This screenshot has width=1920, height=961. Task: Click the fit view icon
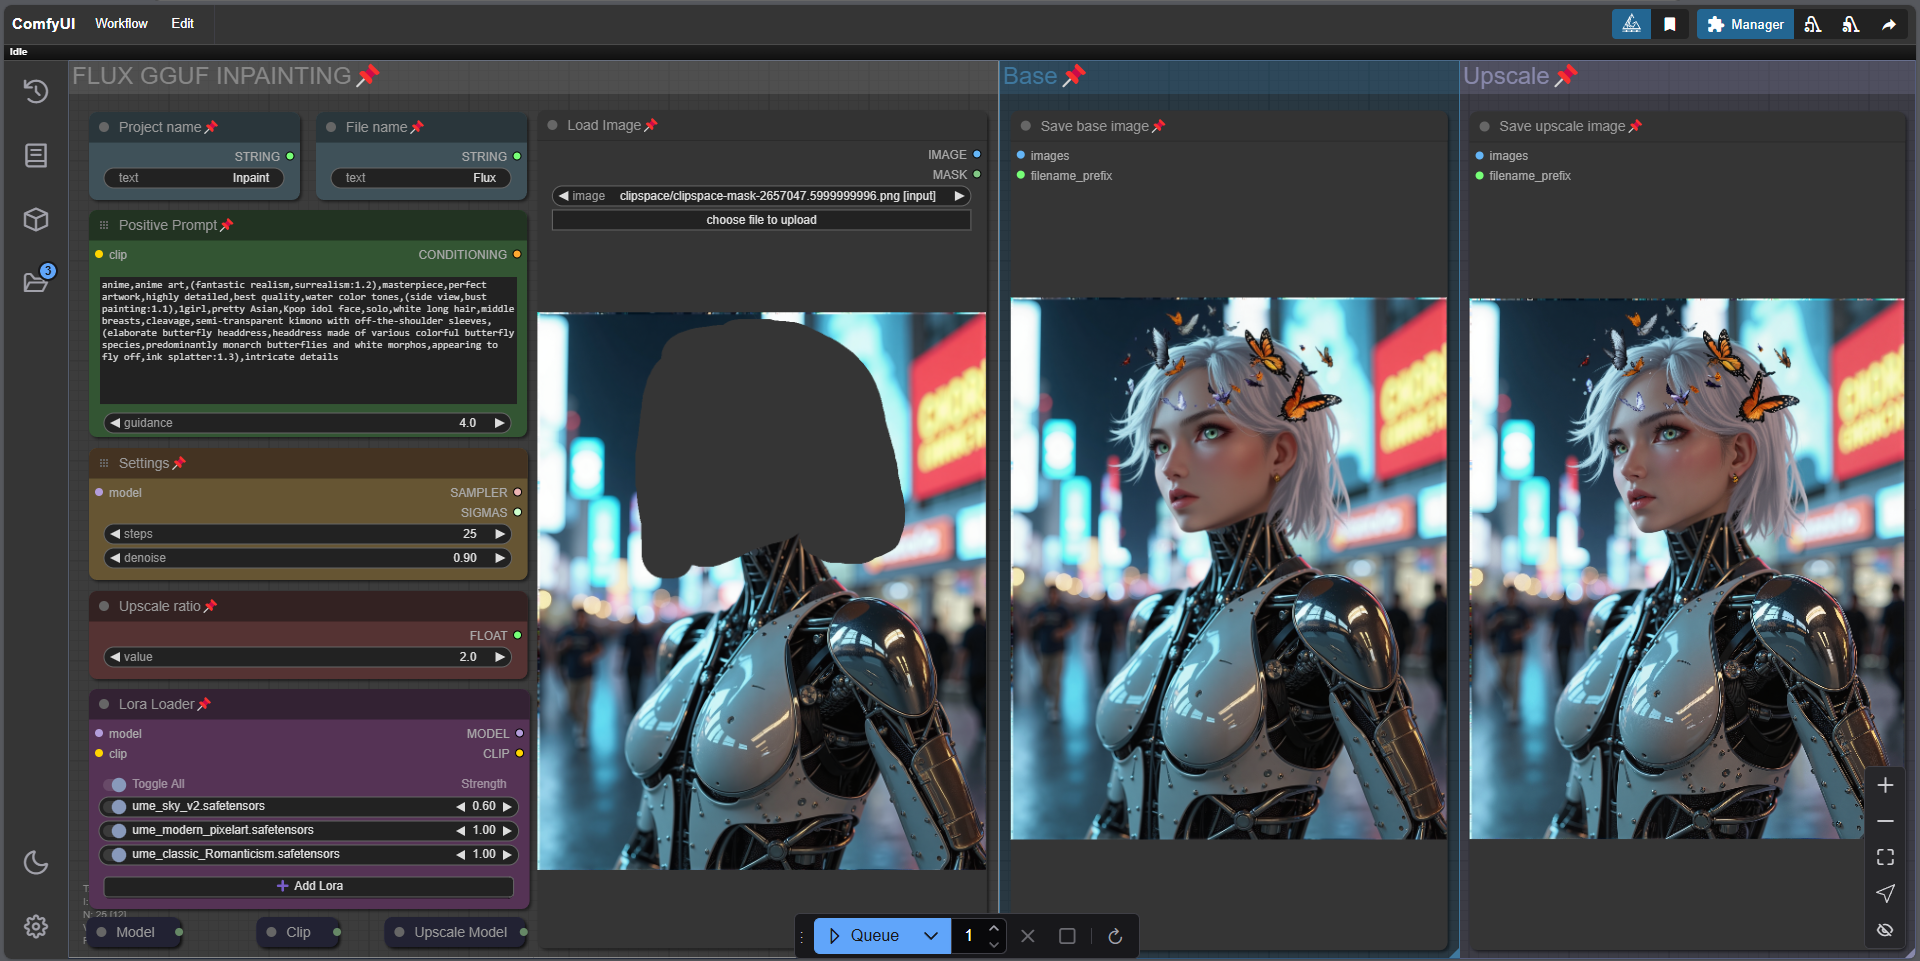click(x=1885, y=857)
